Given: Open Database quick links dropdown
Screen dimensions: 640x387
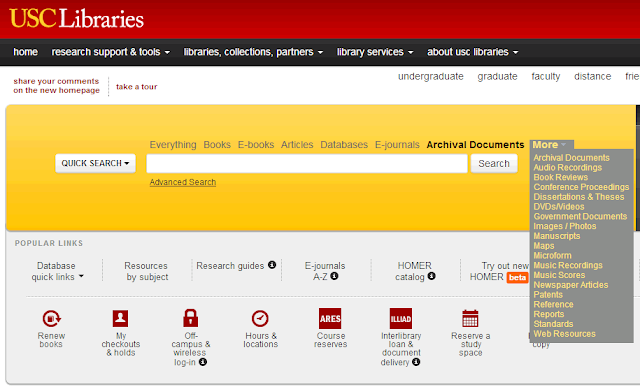Looking at the screenshot, I should pyautogui.click(x=57, y=271).
